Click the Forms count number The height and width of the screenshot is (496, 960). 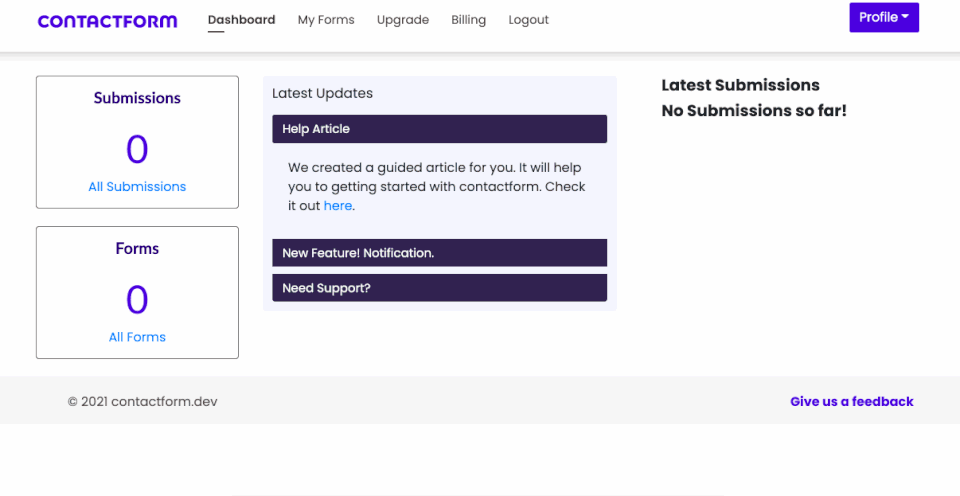pyautogui.click(x=137, y=299)
